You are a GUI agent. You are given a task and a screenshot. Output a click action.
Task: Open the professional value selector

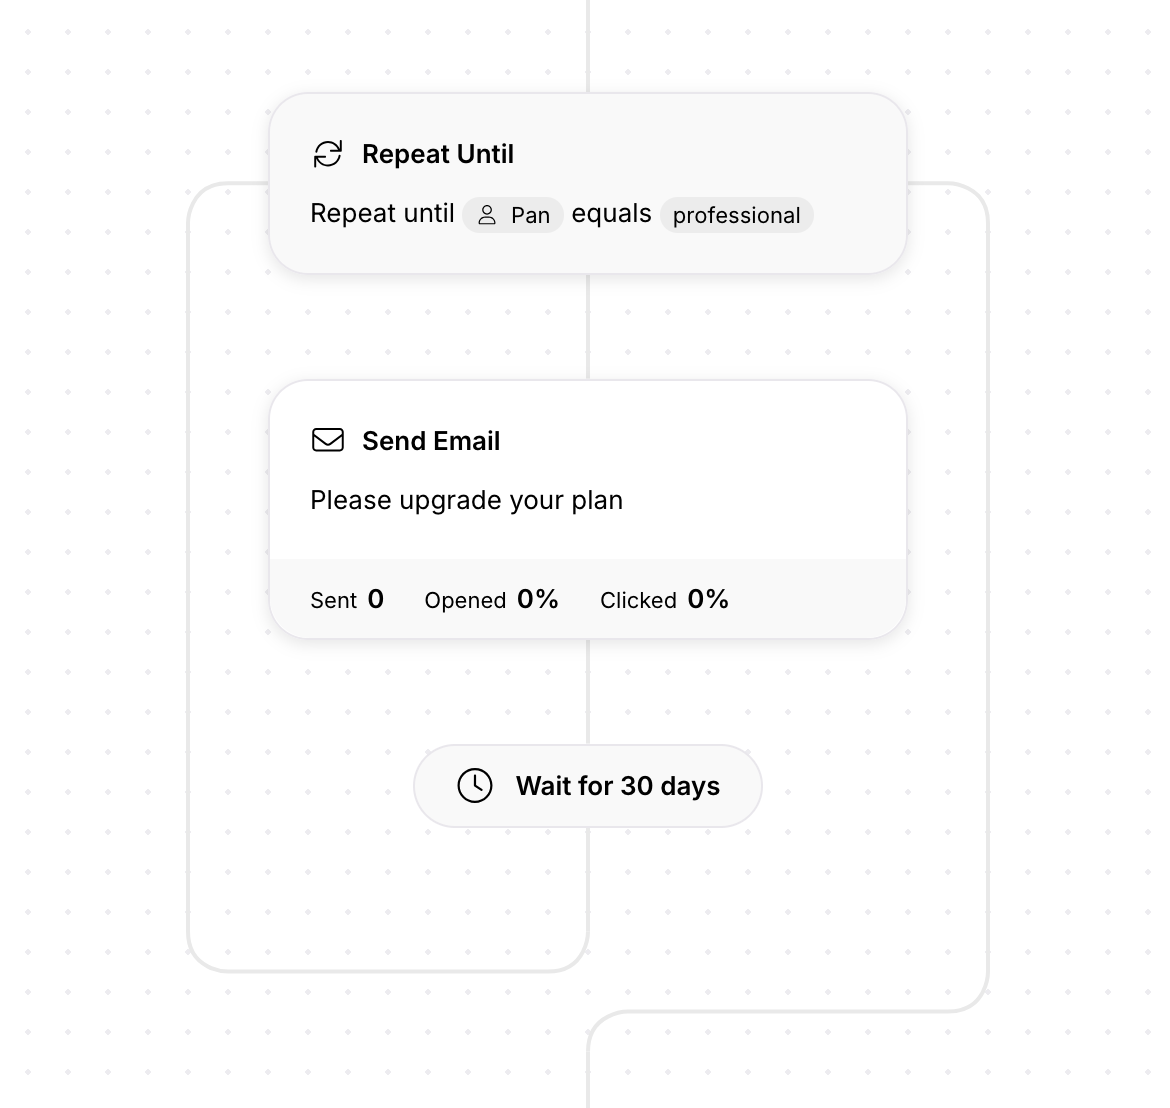[x=736, y=215]
